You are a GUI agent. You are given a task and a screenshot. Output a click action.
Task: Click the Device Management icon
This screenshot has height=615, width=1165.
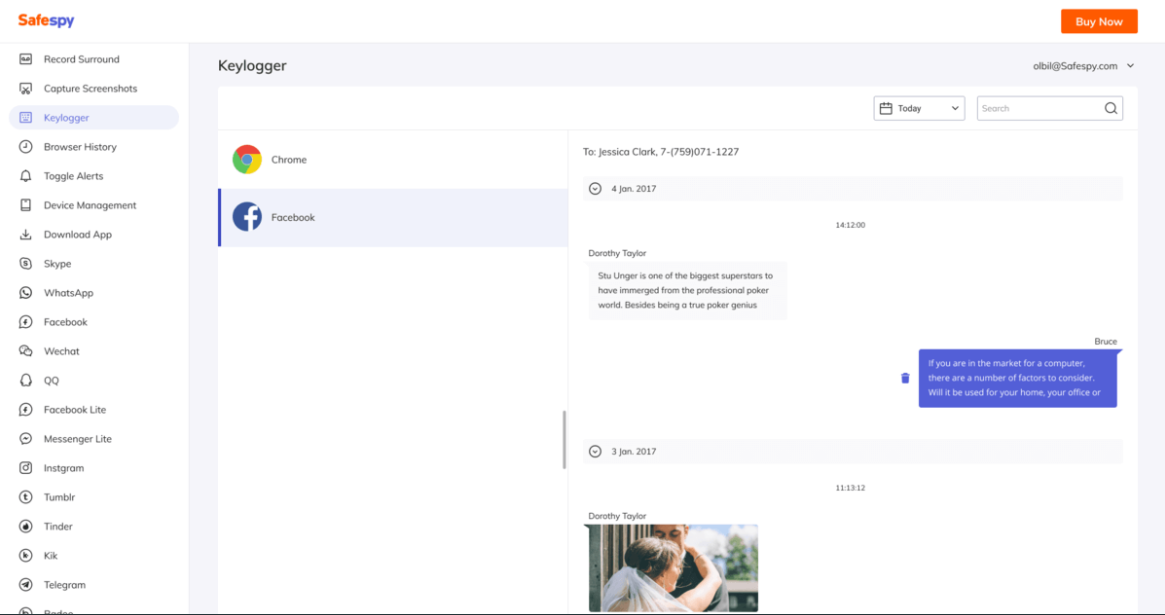point(25,205)
